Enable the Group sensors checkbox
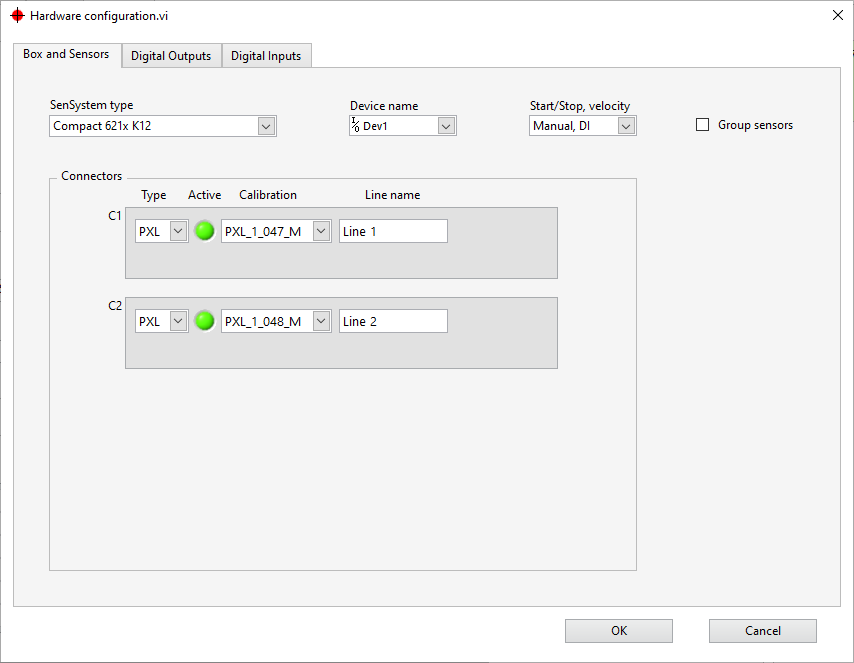This screenshot has height=663, width=854. pyautogui.click(x=702, y=125)
